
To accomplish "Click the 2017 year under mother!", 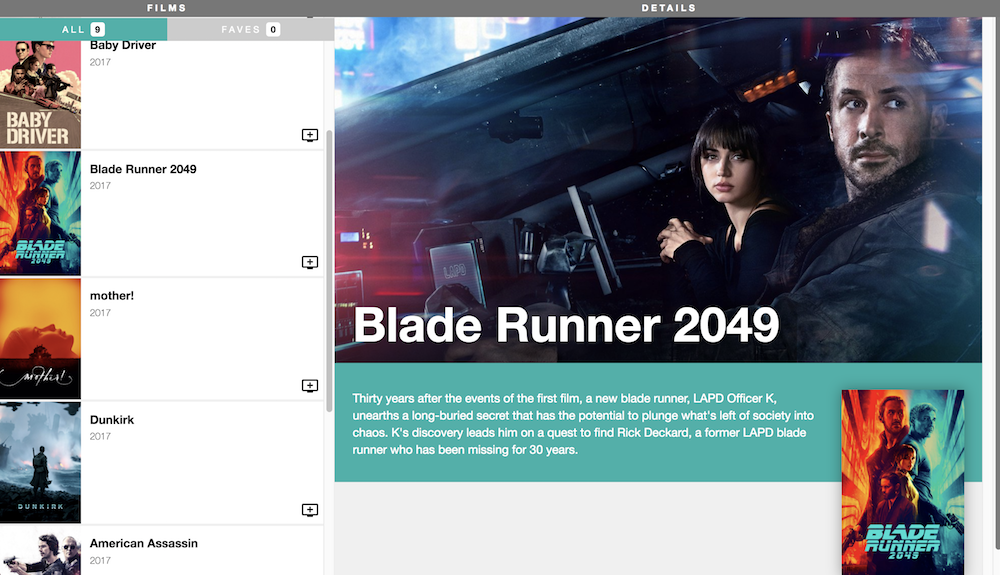I will pyautogui.click(x=100, y=313).
